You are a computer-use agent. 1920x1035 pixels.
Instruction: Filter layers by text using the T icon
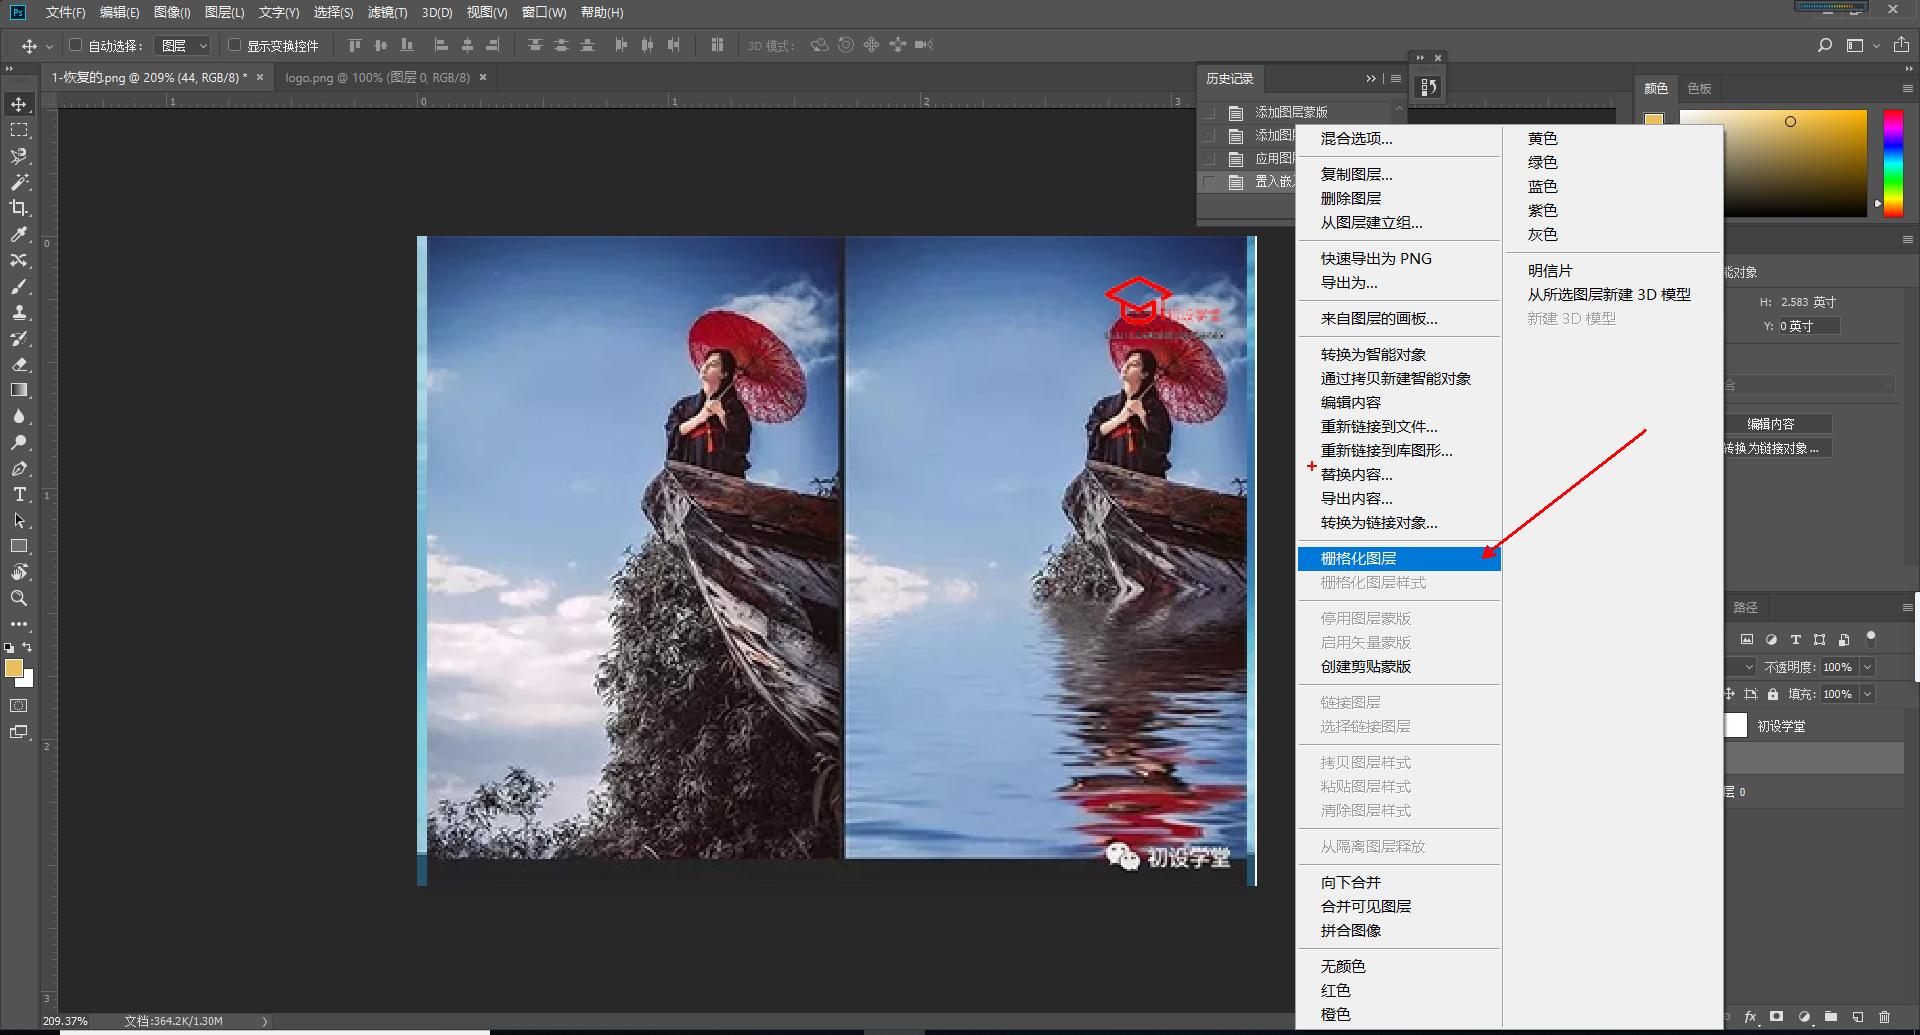[x=1795, y=639]
